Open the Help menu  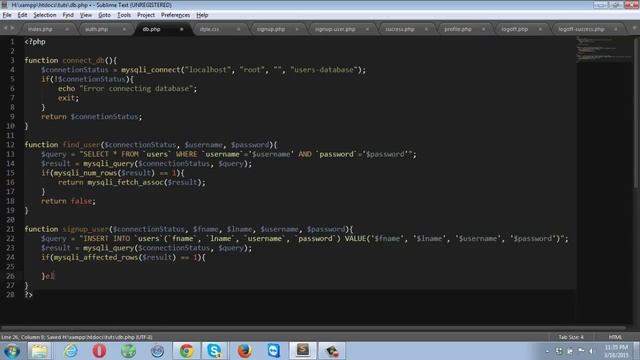click(202, 15)
